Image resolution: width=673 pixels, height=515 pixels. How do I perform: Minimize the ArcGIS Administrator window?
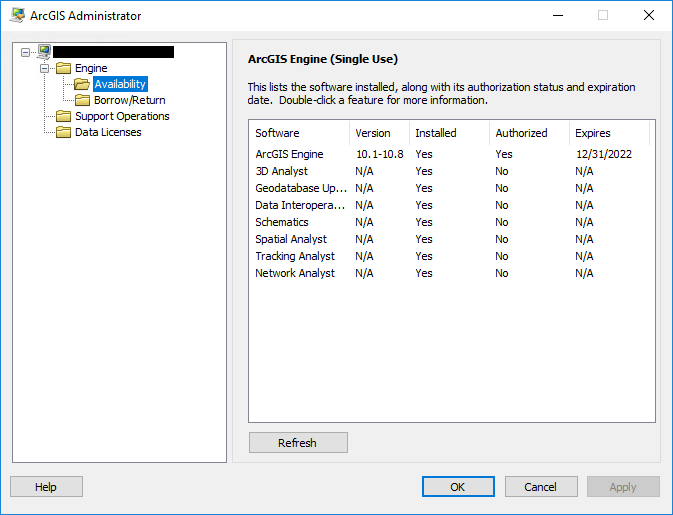click(x=558, y=15)
